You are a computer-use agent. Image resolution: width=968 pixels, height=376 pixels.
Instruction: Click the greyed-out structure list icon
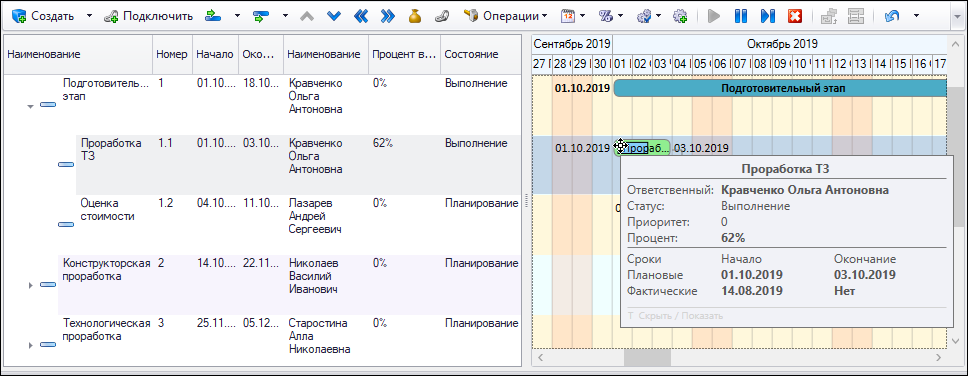856,17
